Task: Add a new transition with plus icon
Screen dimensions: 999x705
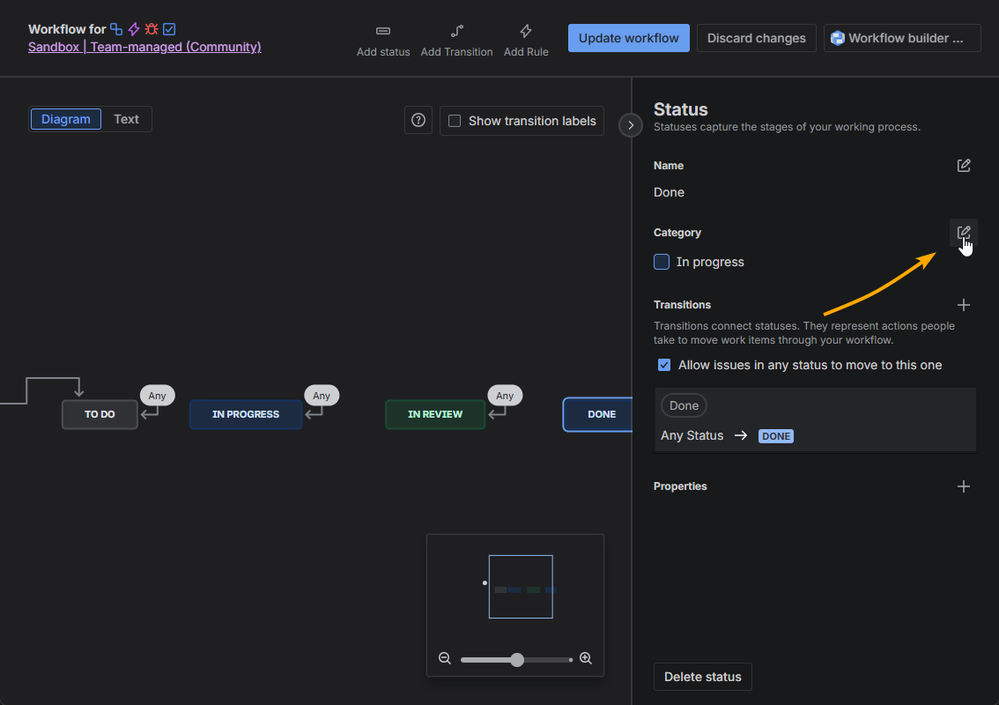Action: point(963,305)
